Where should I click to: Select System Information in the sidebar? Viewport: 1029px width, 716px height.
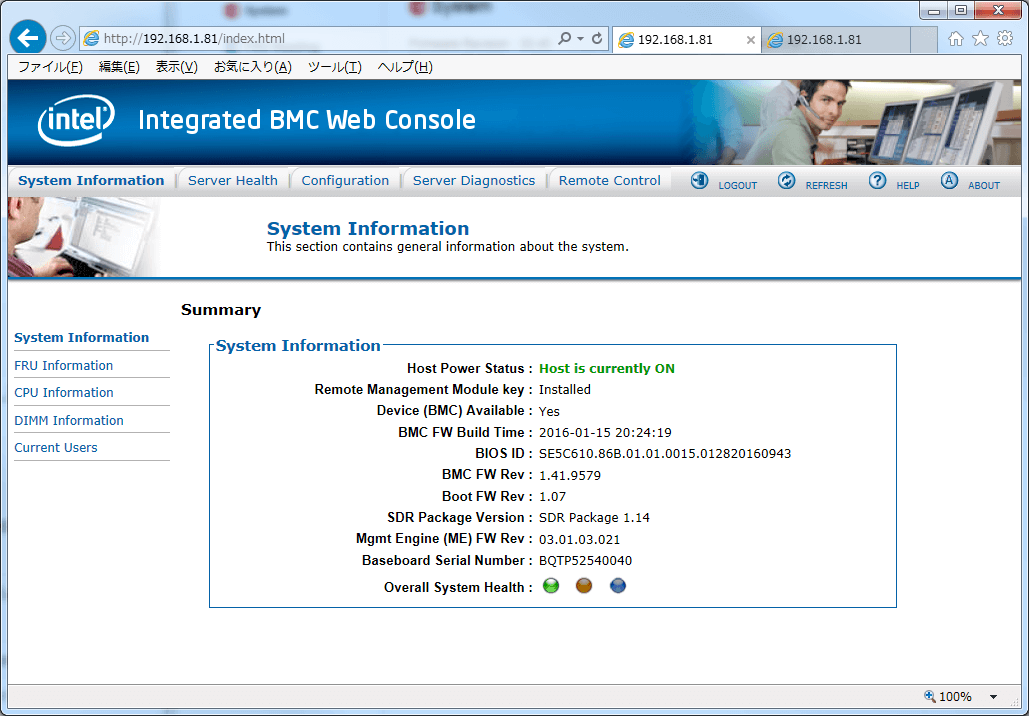[x=81, y=337]
